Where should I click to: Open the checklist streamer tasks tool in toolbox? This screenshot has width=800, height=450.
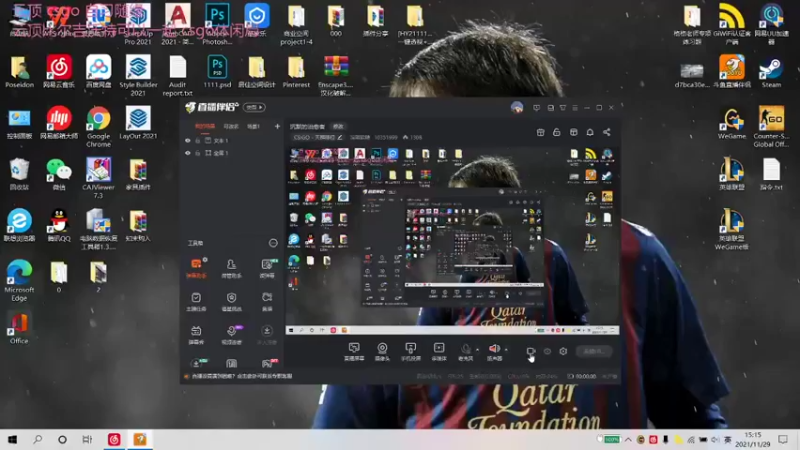tap(196, 301)
